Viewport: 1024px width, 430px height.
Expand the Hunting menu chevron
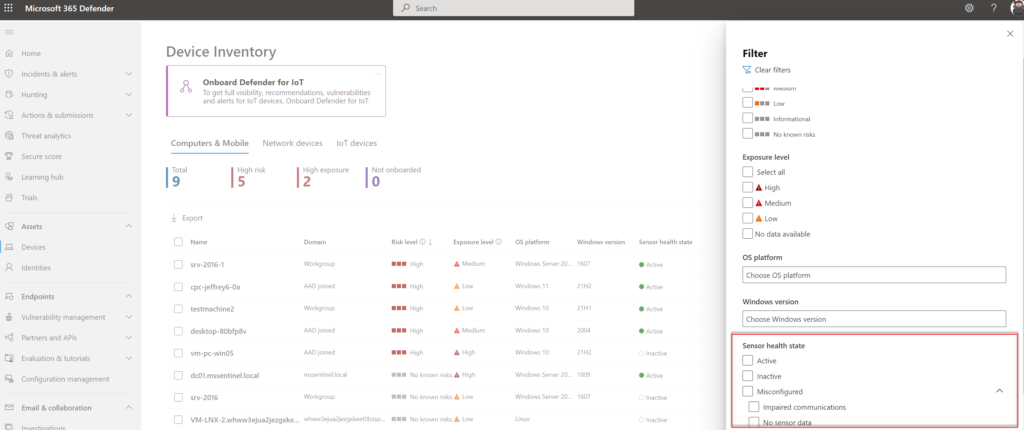pyautogui.click(x=129, y=95)
